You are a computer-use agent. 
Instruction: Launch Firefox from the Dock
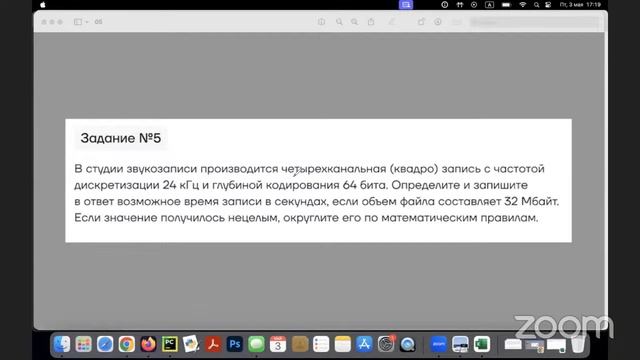click(148, 344)
